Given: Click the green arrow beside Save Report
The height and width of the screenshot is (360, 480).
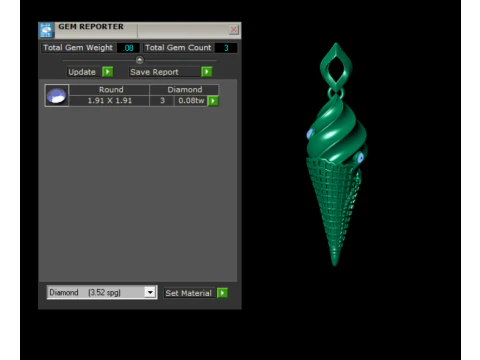Looking at the screenshot, I should click(207, 72).
